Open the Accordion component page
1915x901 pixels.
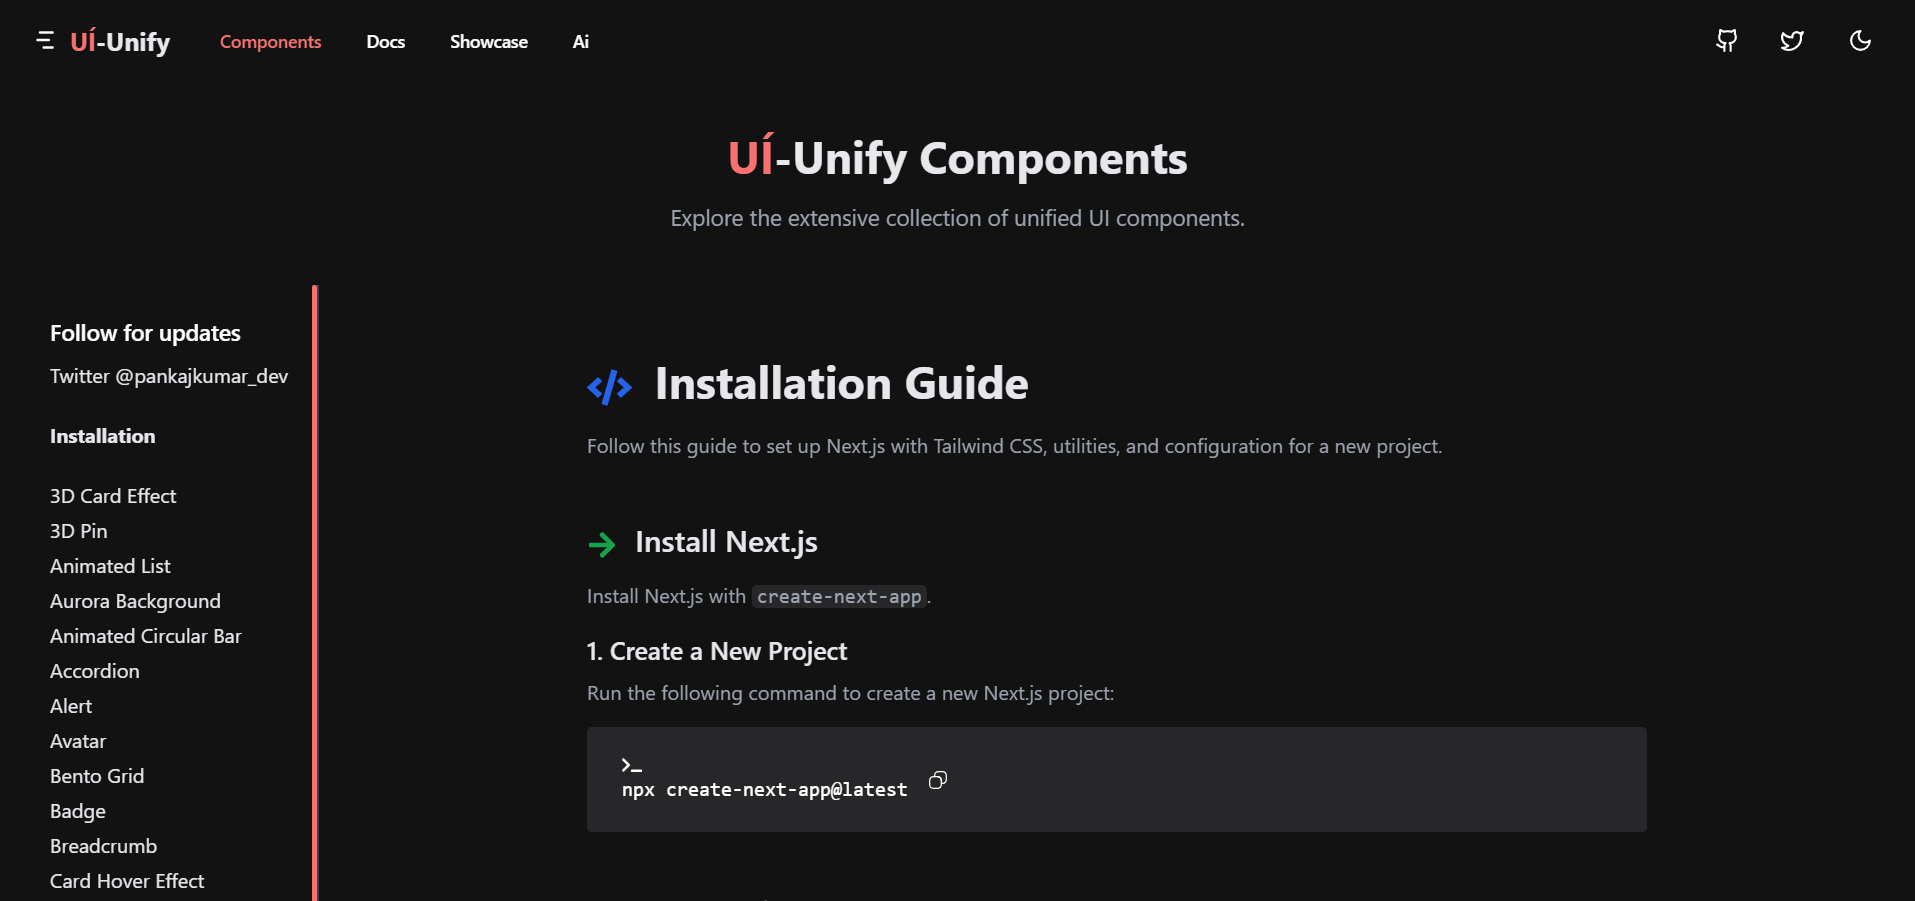[x=95, y=671]
